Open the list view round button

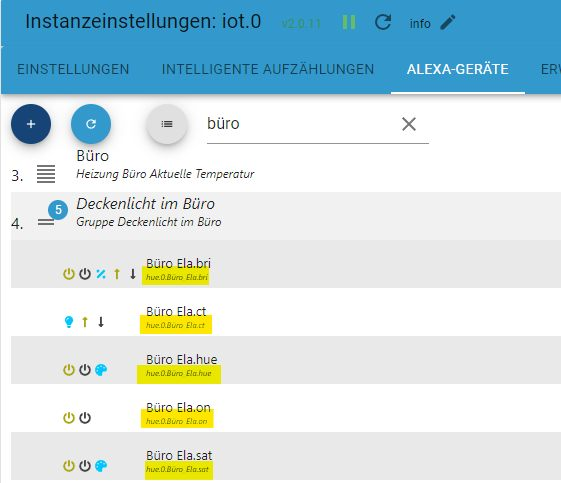pyautogui.click(x=167, y=124)
